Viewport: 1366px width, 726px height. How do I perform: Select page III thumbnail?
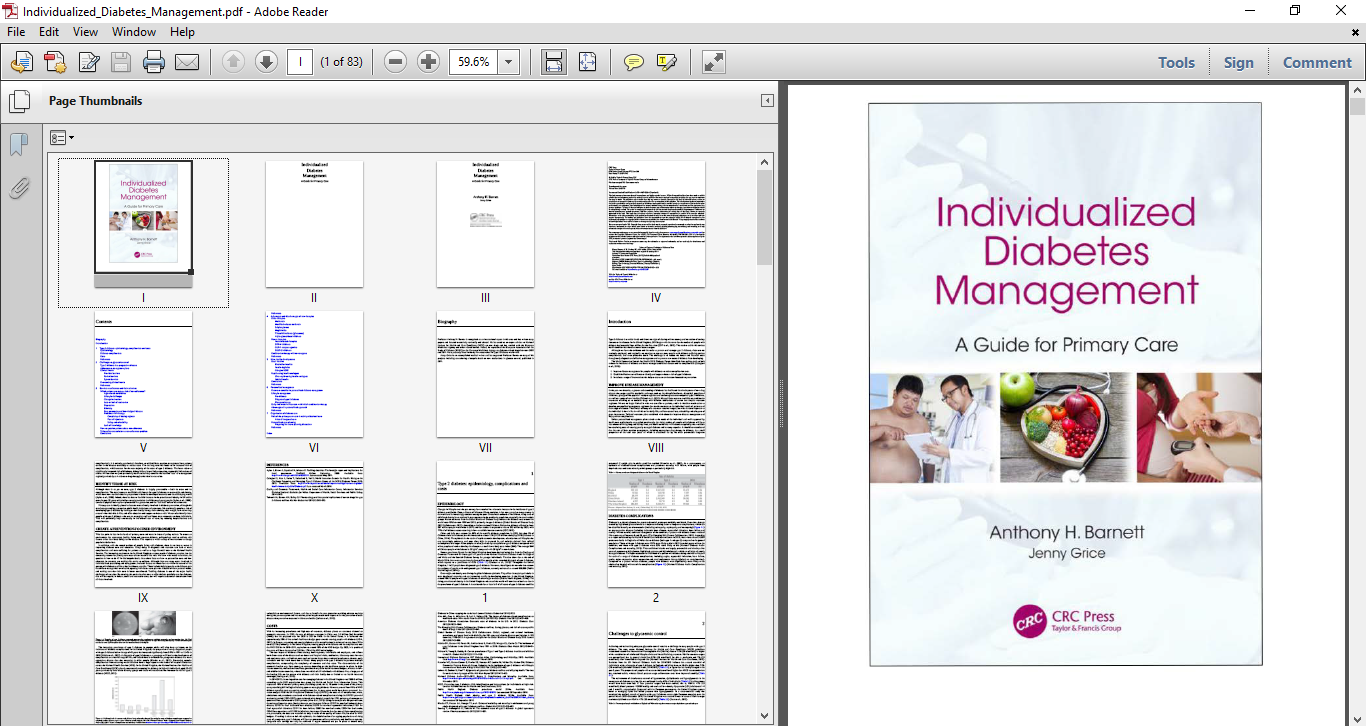click(485, 224)
